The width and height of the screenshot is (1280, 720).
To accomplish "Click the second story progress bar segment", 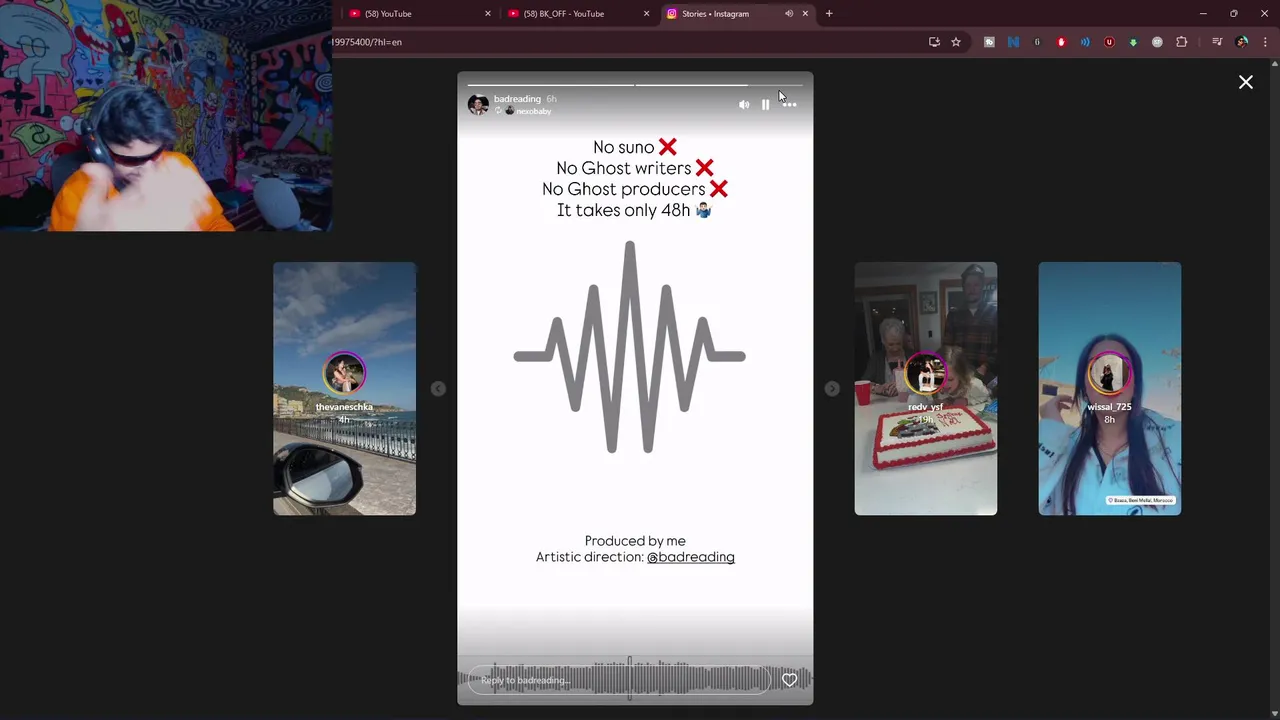I will click(719, 84).
